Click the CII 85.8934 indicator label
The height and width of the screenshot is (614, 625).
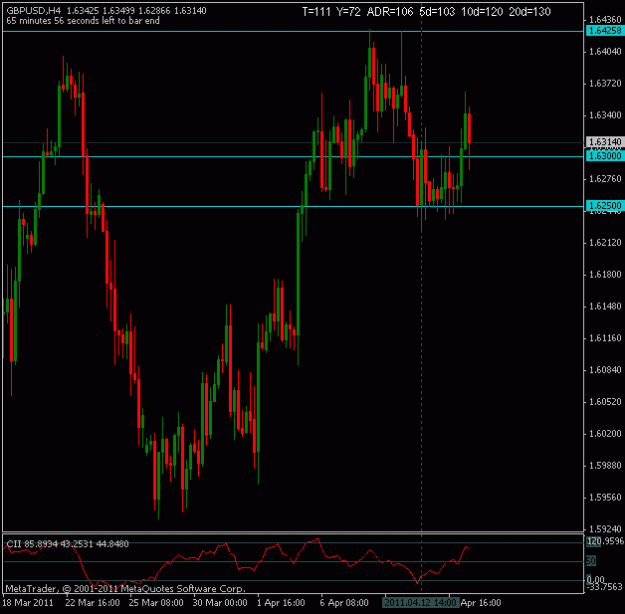[x=67, y=544]
